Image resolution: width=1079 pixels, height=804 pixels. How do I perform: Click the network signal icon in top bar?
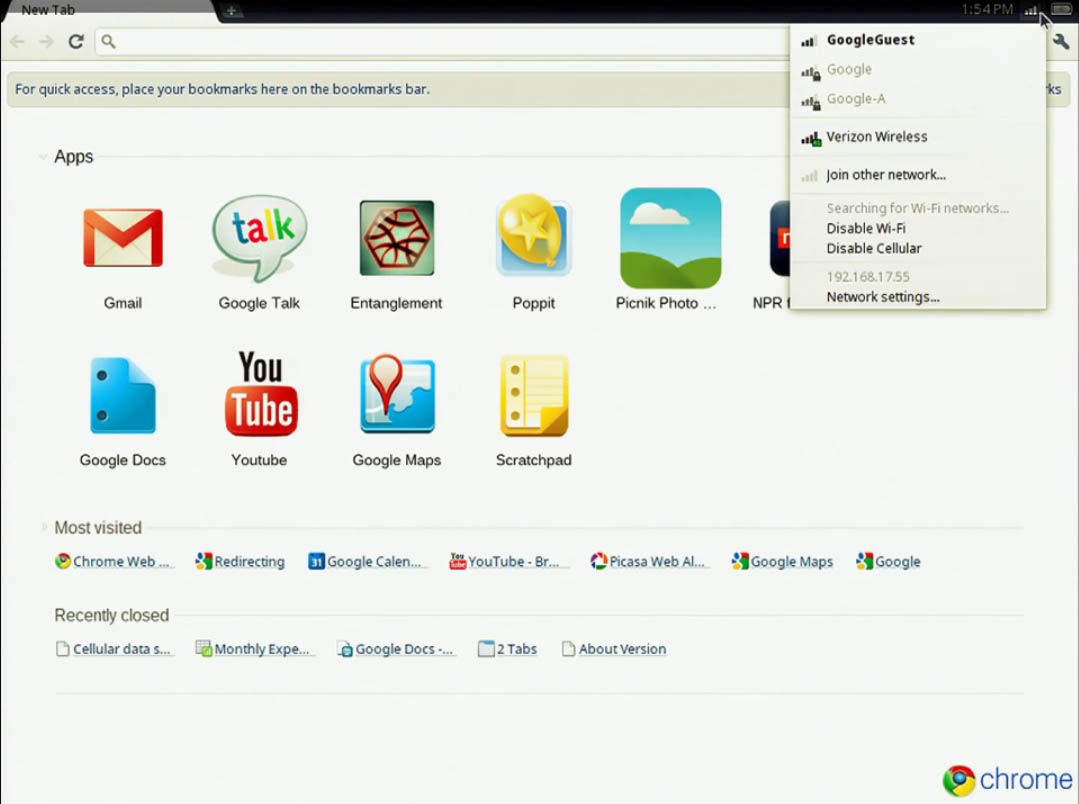pyautogui.click(x=1031, y=10)
